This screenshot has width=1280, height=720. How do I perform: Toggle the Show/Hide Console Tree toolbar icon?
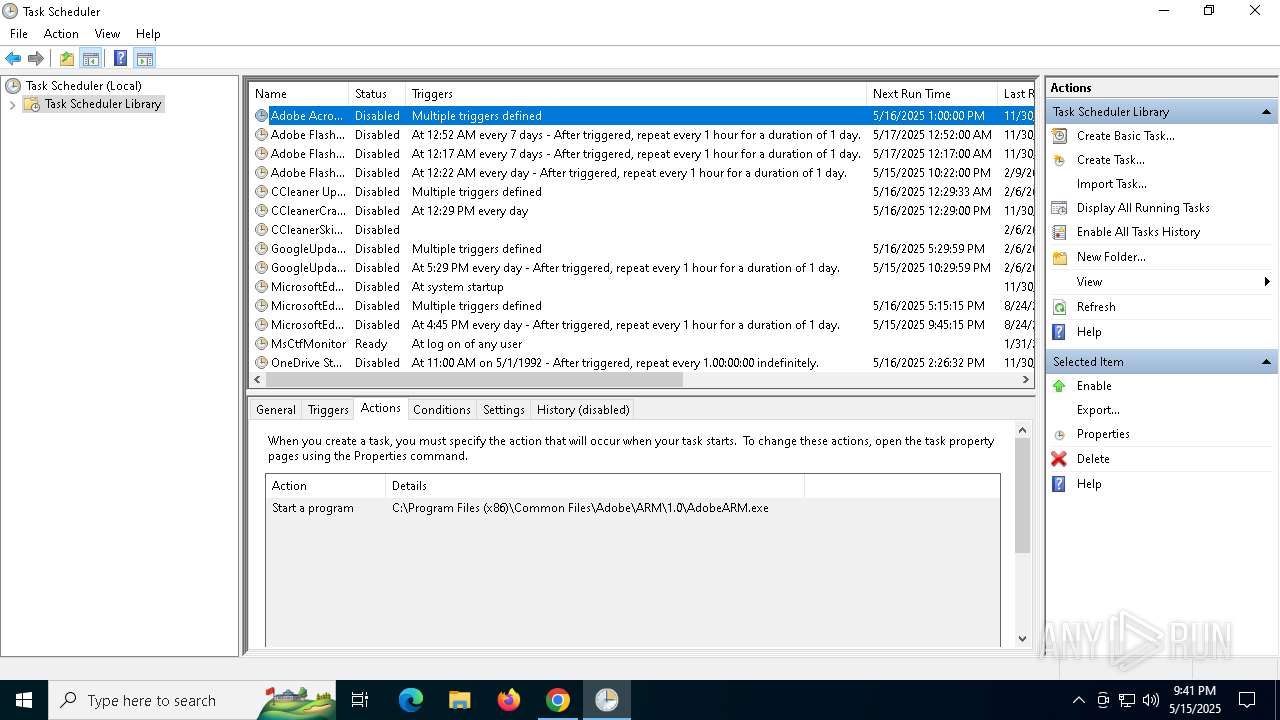(91, 58)
